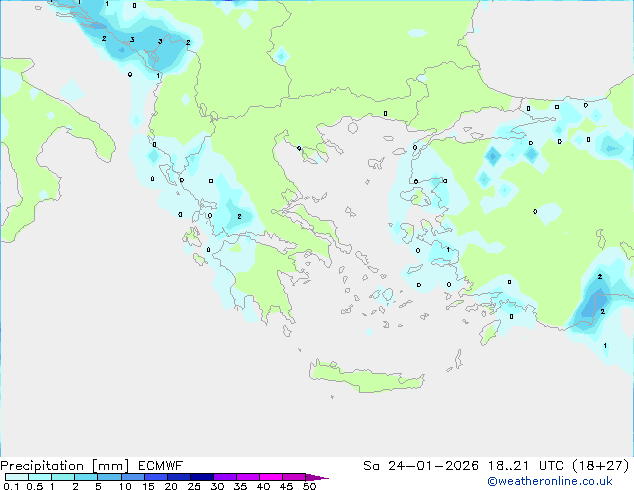Viewport: 634px width, 490px height.
Task: Choose the 25–30 mm navy legend swatch
Action: tap(201, 477)
